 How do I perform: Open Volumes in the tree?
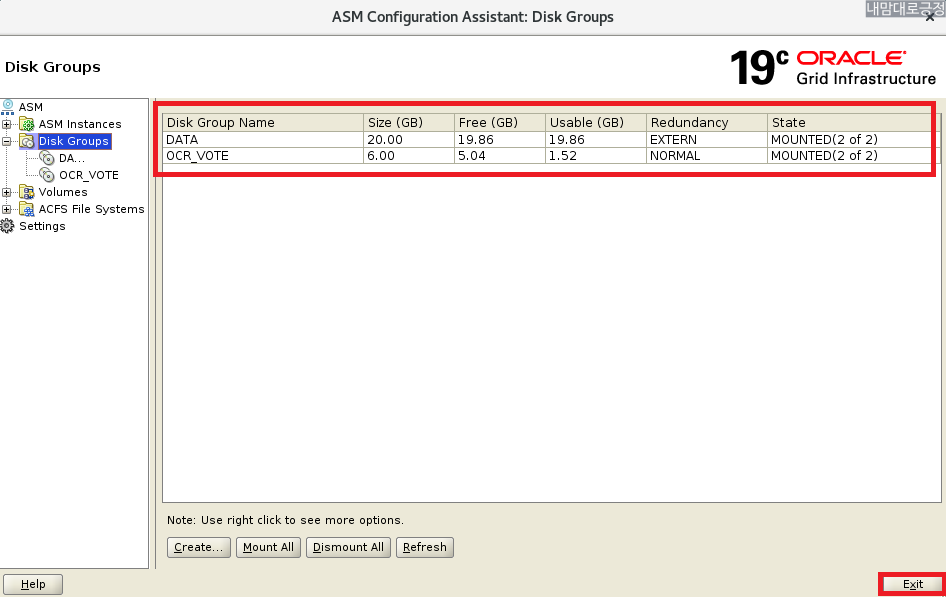[x=63, y=192]
